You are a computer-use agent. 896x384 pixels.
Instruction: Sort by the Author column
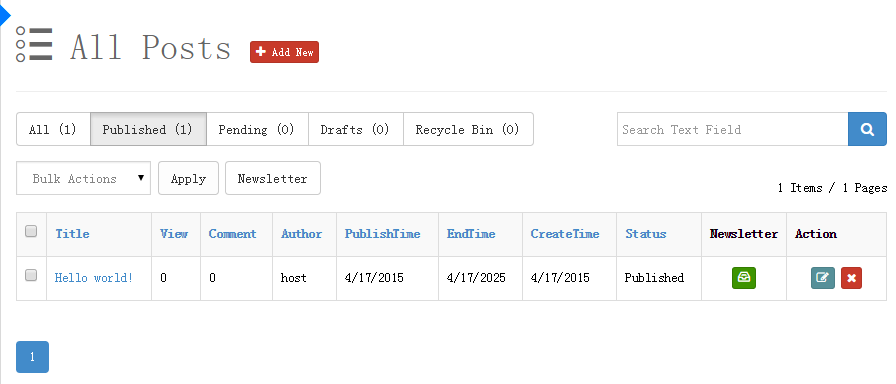click(301, 234)
